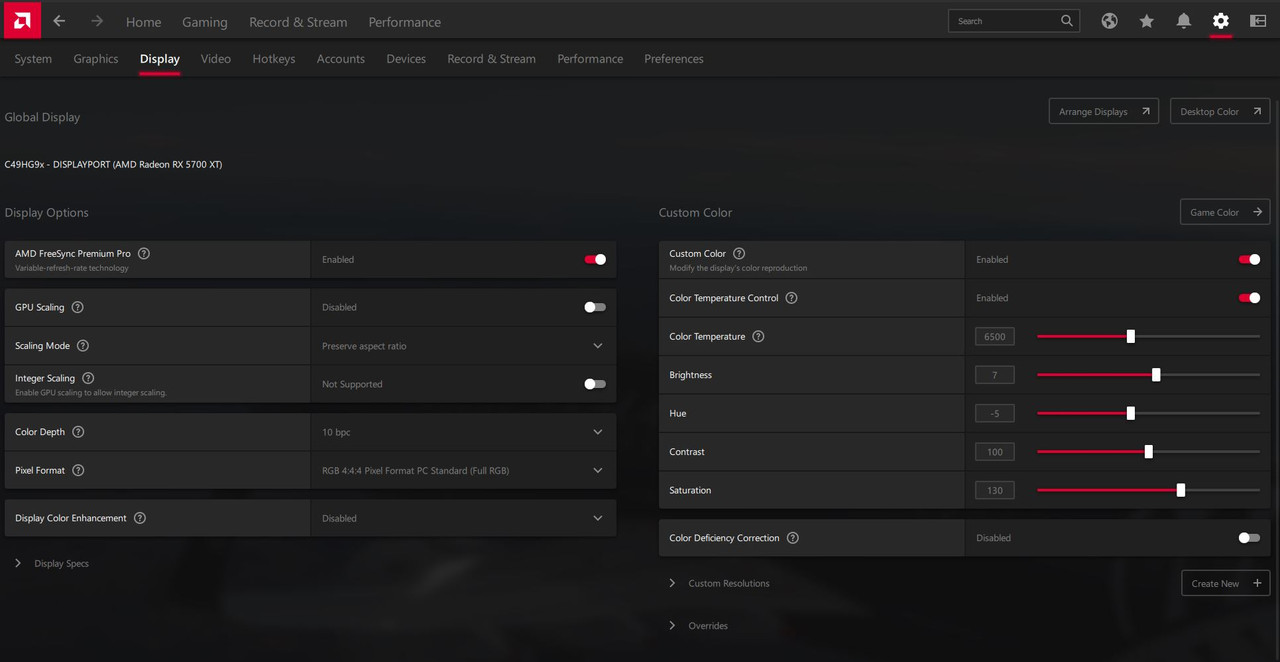Open Scaling Mode dropdown
The image size is (1280, 662).
[463, 346]
